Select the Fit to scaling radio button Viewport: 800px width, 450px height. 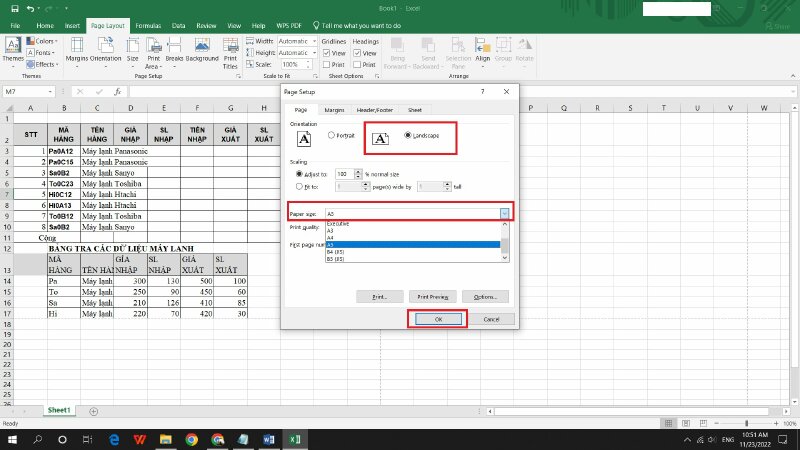(301, 186)
